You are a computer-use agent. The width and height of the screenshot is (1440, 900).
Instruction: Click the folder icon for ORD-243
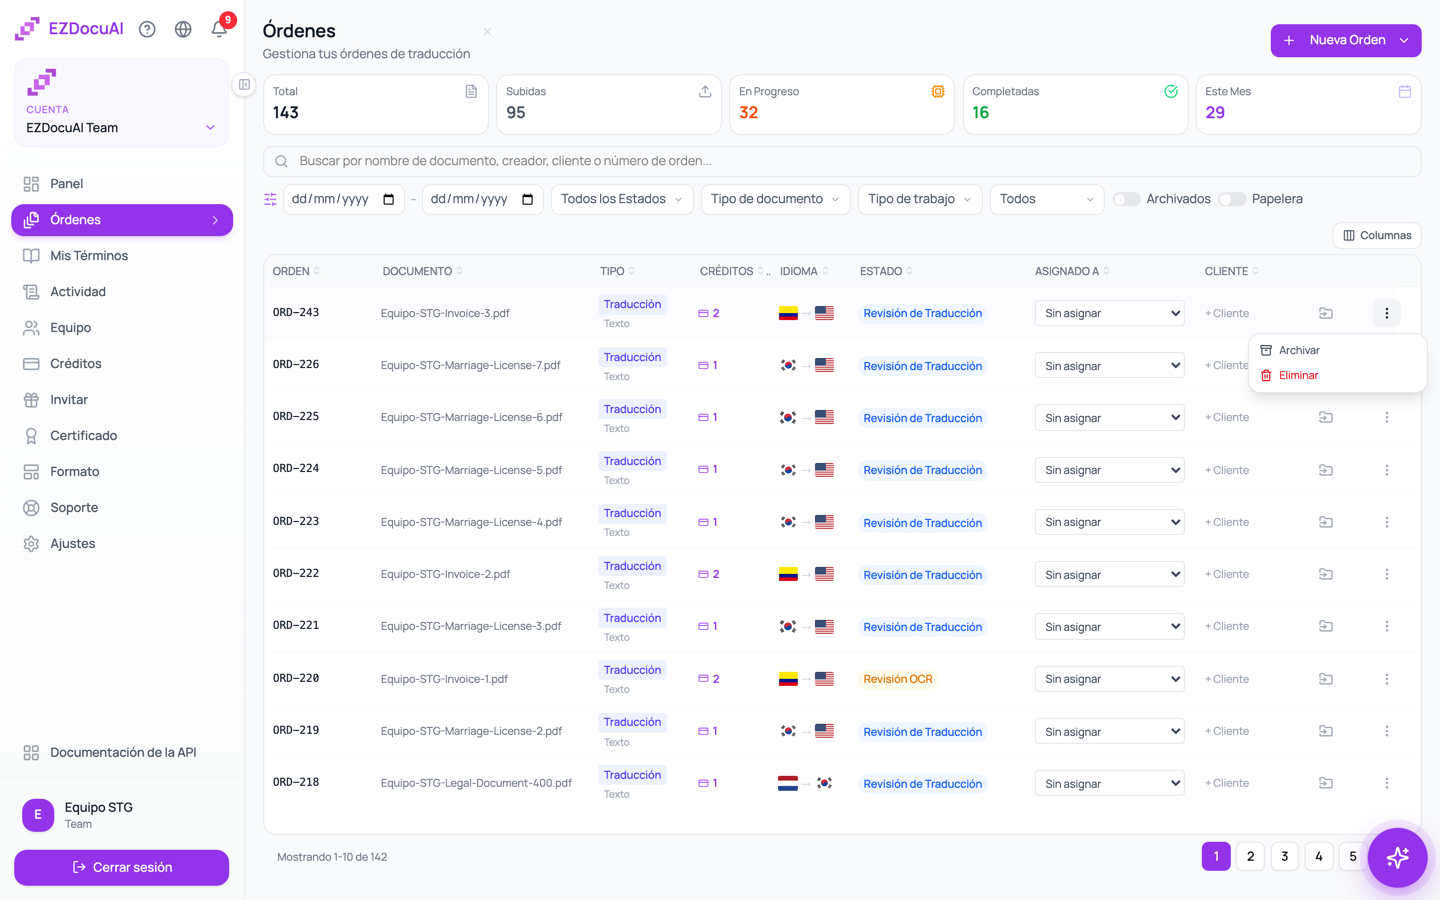click(1325, 313)
